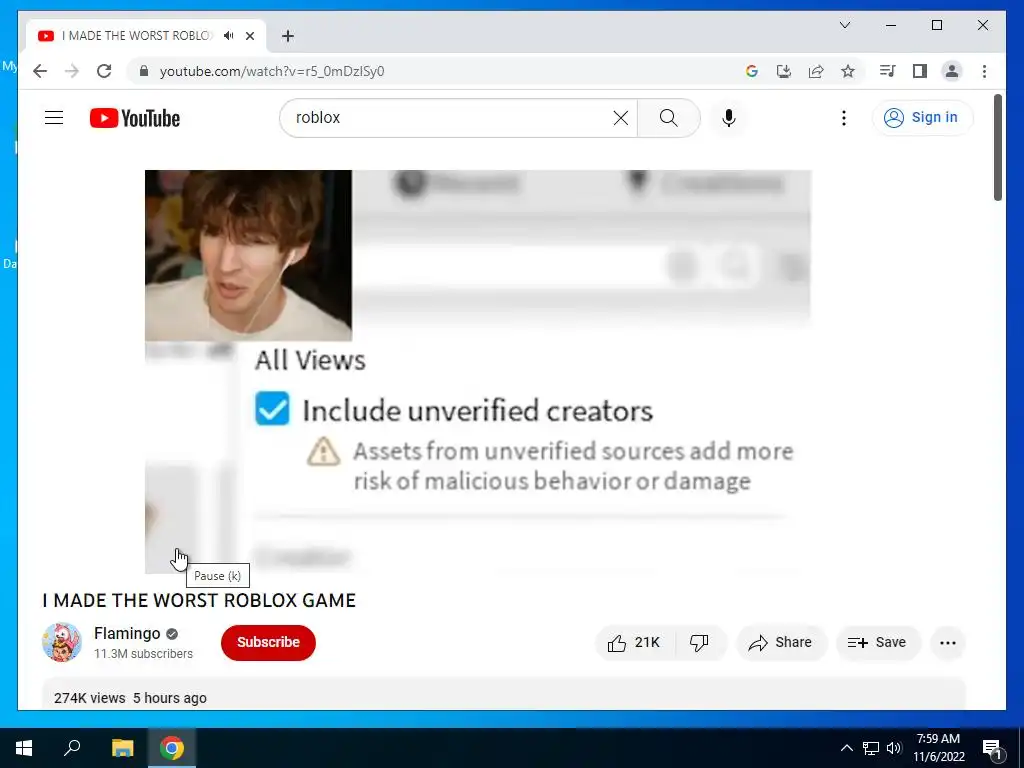The width and height of the screenshot is (1024, 768).
Task: Bookmark this tab with the star icon
Action: [848, 71]
